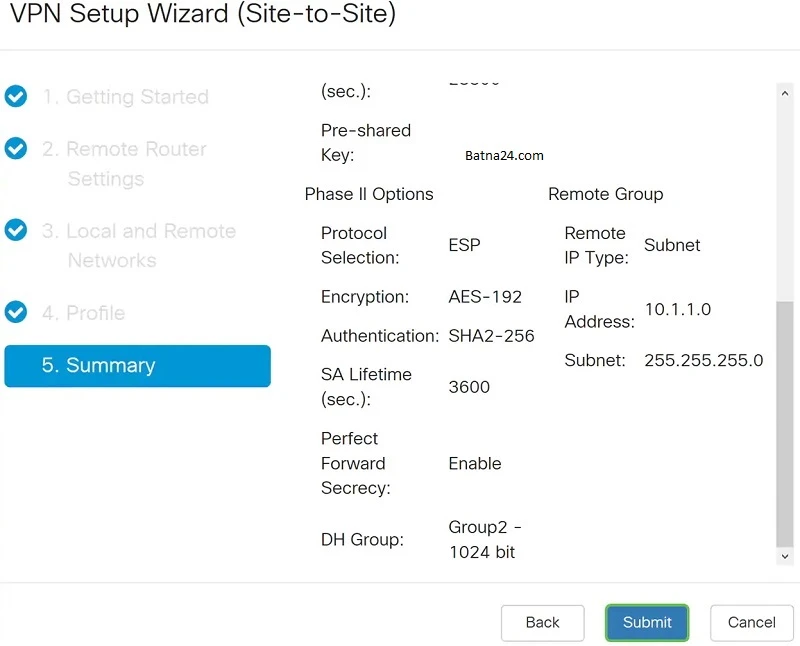Screen dimensions: 800x646
Task: Click the checkmark icon beside Remote Router Settings
Action: 16,148
